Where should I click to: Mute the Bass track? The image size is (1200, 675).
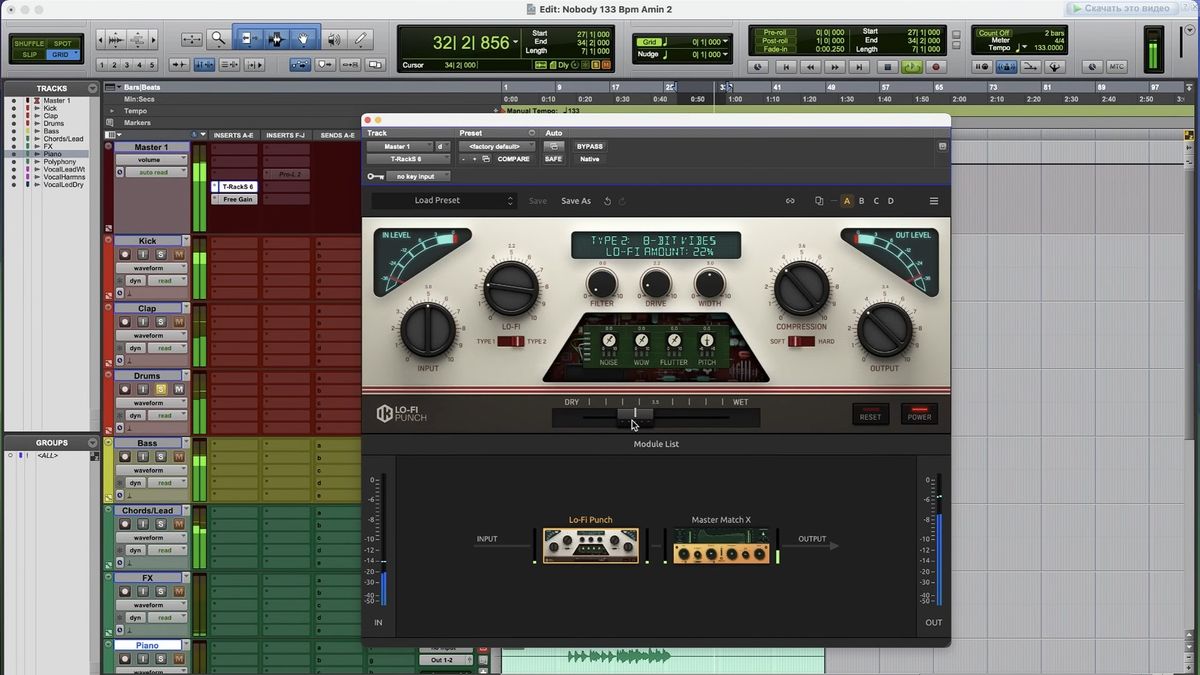177,456
